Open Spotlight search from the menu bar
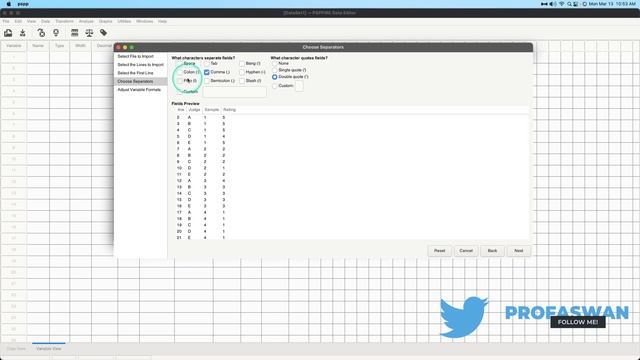The image size is (640, 360). click(569, 4)
